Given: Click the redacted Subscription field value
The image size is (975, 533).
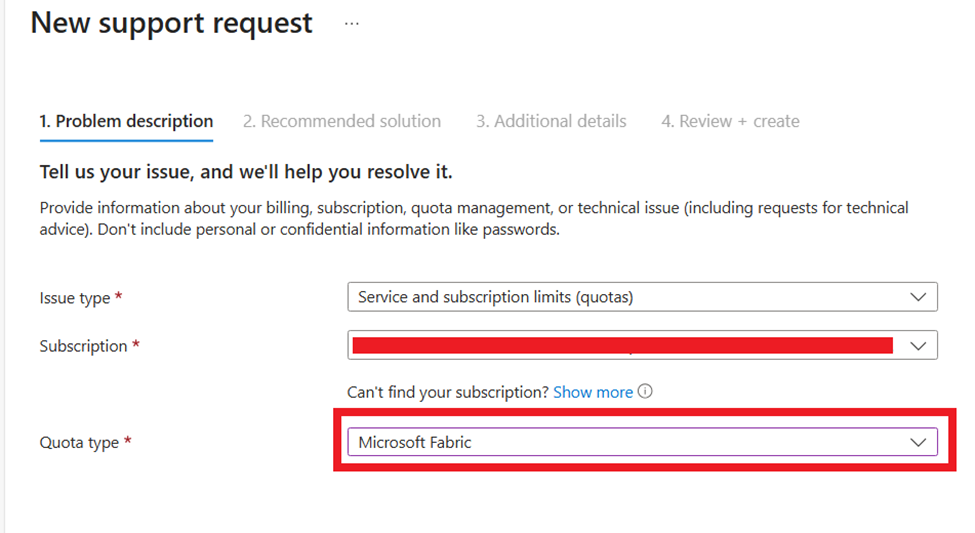Looking at the screenshot, I should (x=620, y=346).
